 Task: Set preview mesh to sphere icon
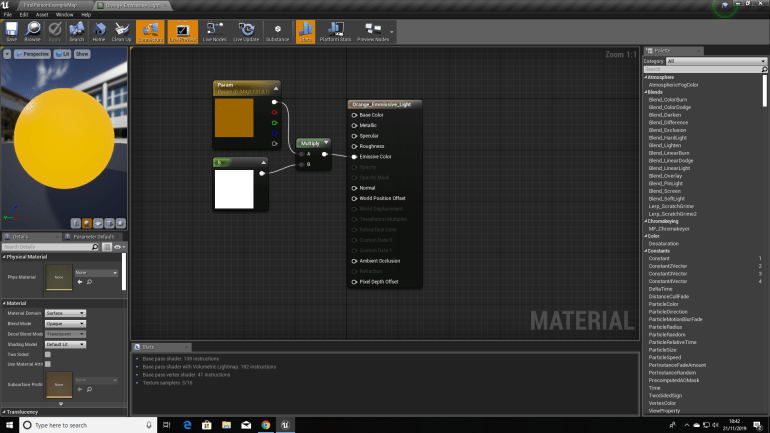pos(87,223)
